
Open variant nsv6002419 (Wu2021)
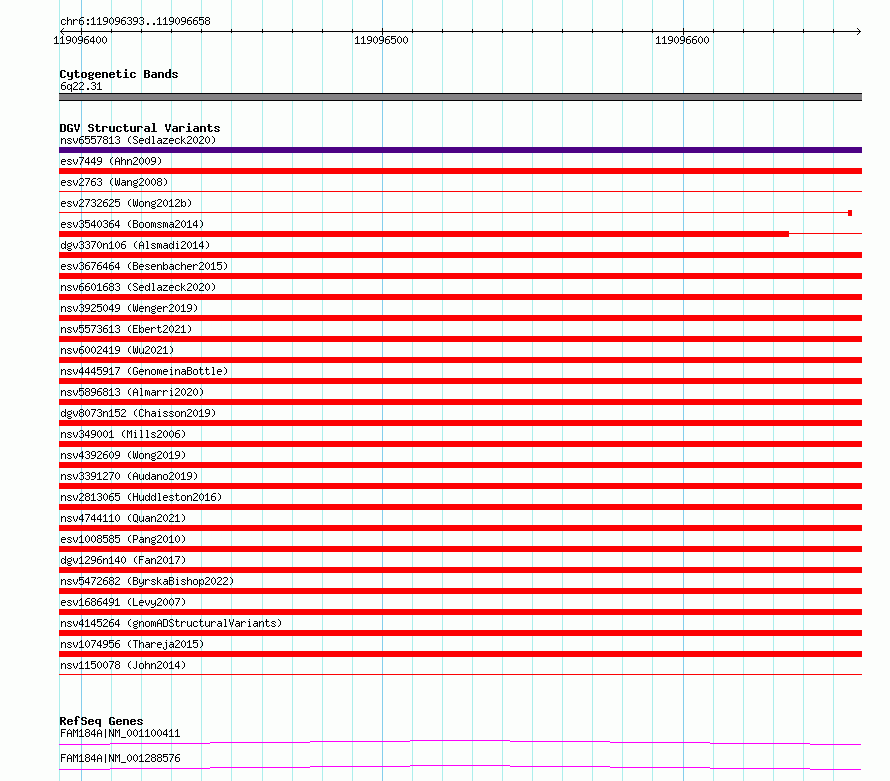(x=117, y=350)
